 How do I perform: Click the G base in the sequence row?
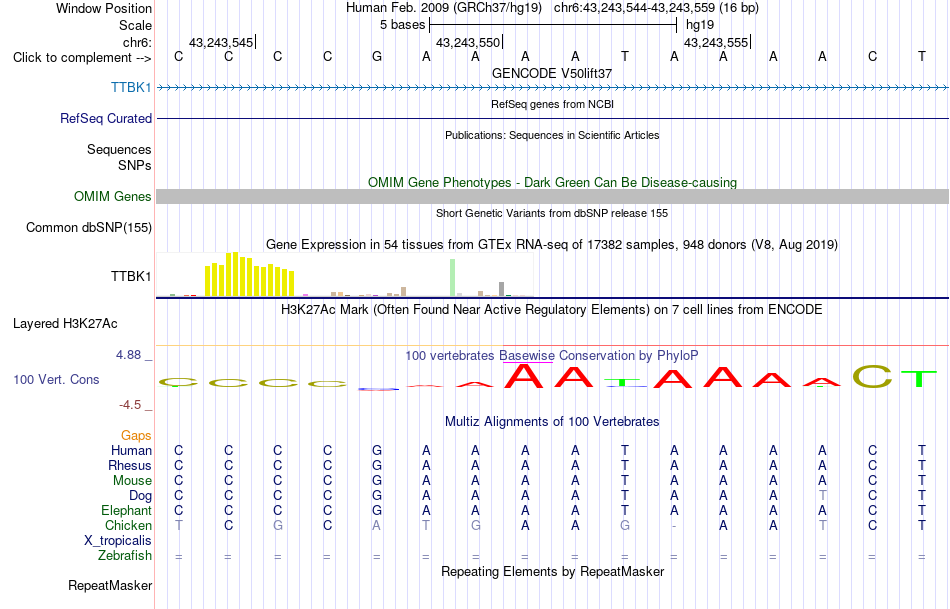(x=377, y=57)
